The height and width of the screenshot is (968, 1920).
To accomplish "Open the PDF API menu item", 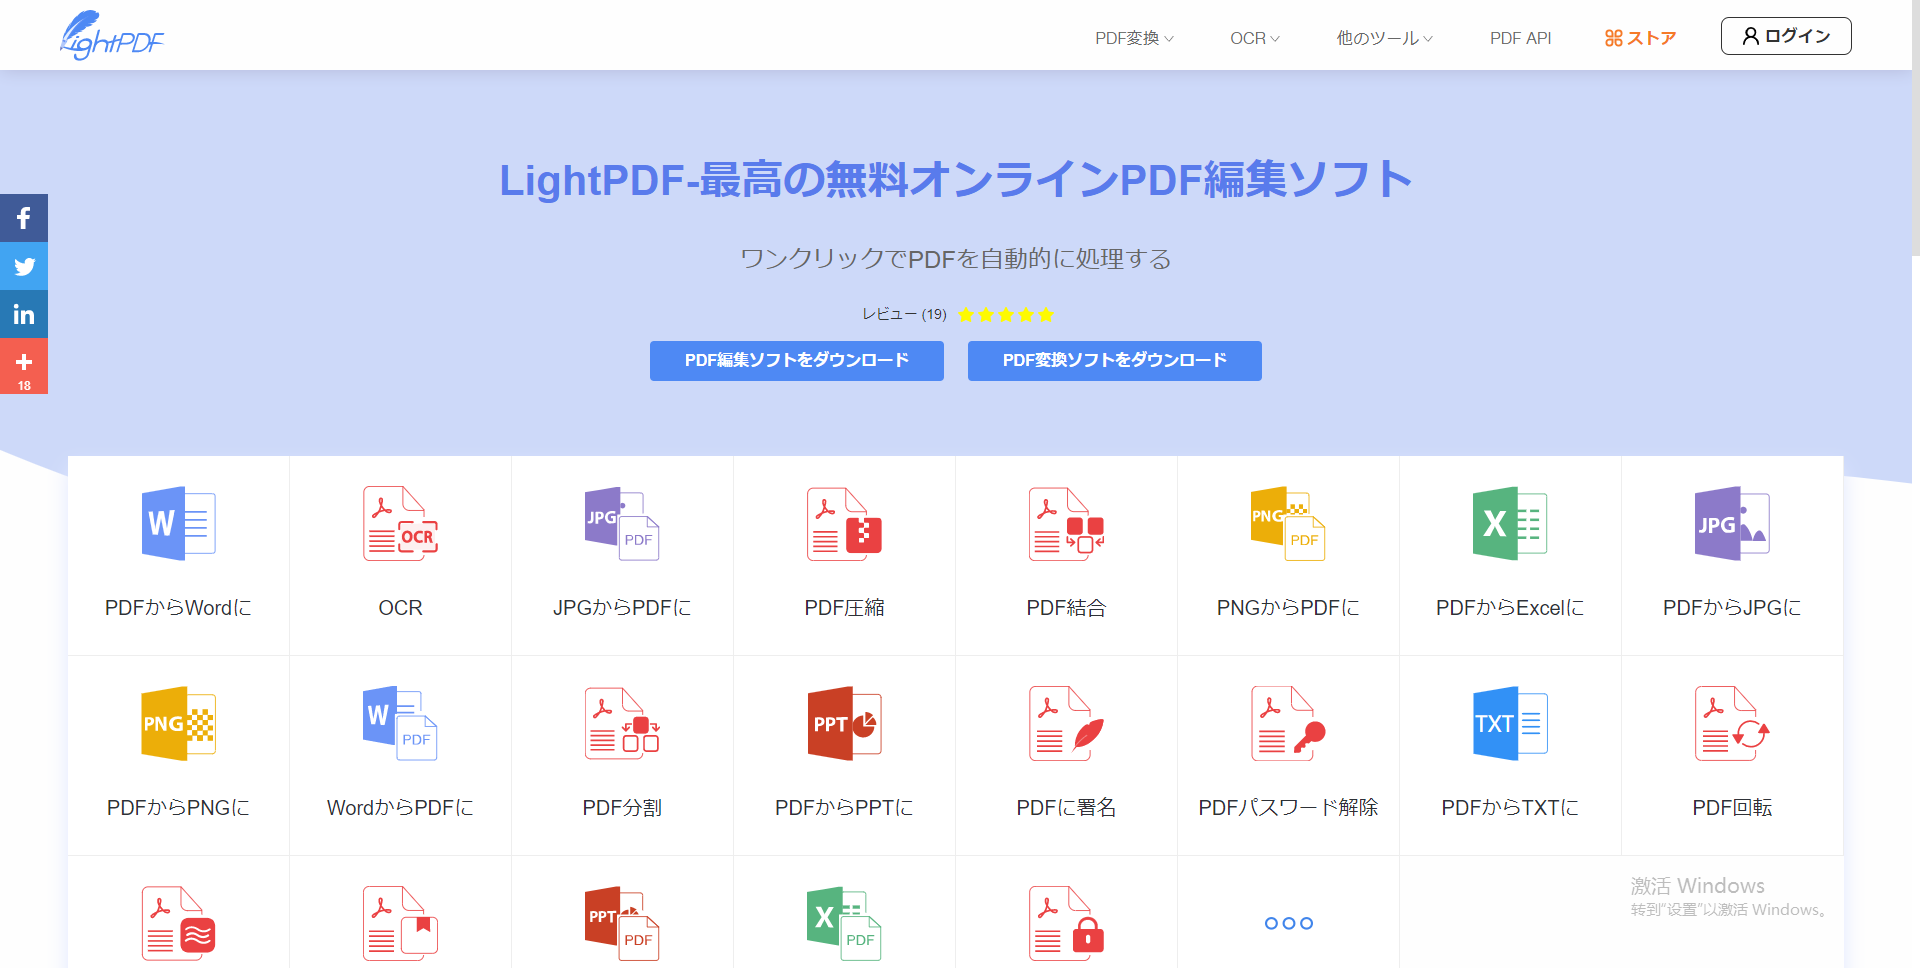I will [x=1520, y=38].
